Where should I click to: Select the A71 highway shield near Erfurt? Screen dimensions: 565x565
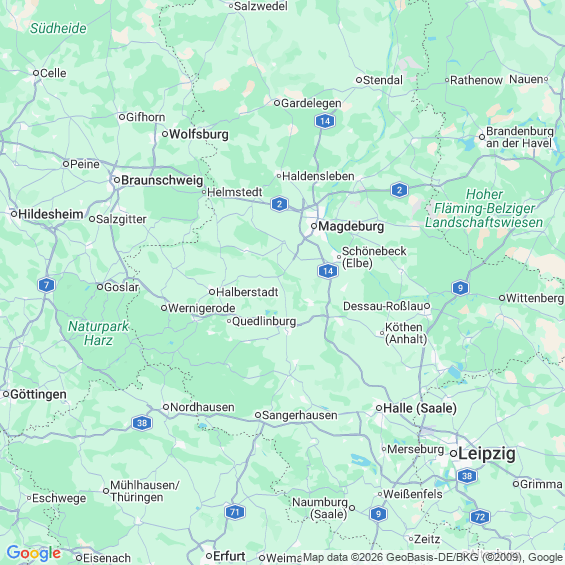[x=235, y=512]
